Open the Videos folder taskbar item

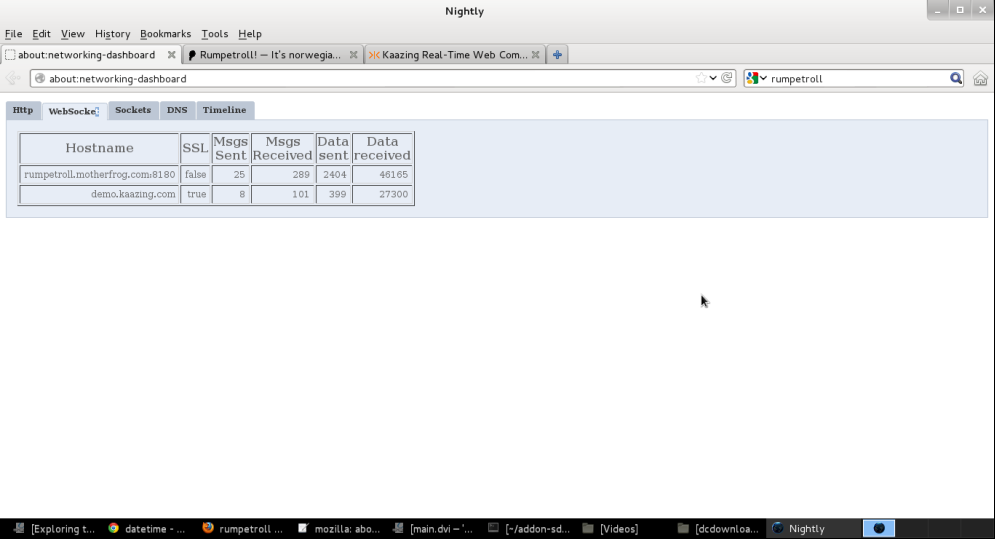[x=610, y=529]
